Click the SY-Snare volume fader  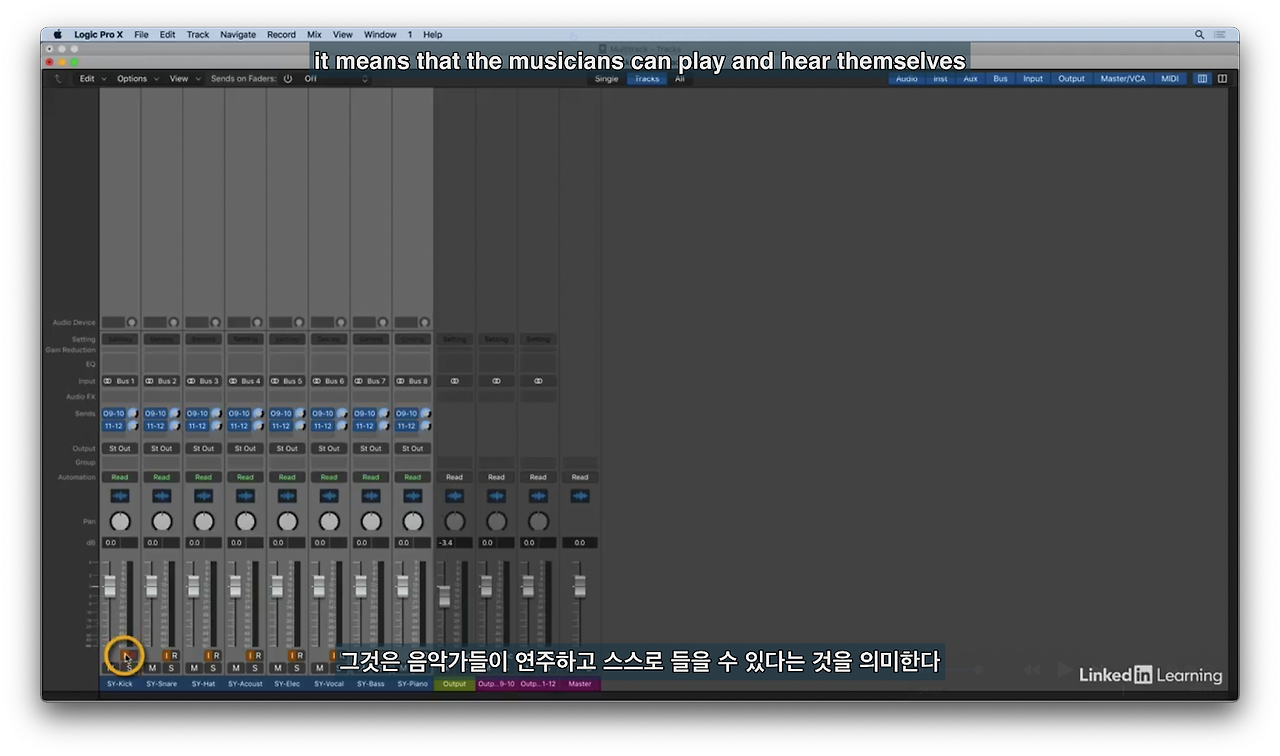pyautogui.click(x=152, y=586)
